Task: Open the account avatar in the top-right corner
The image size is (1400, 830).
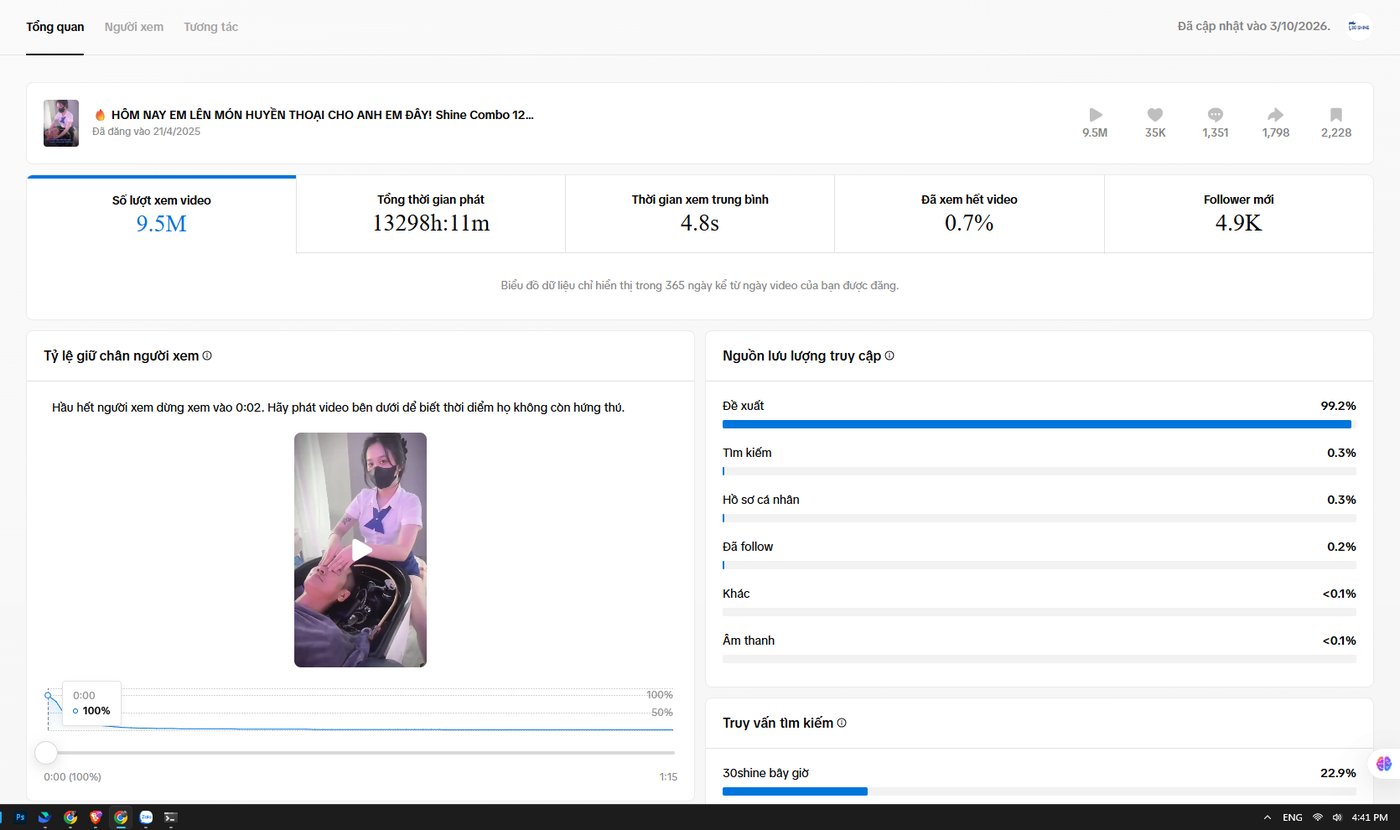Action: 1358,26
